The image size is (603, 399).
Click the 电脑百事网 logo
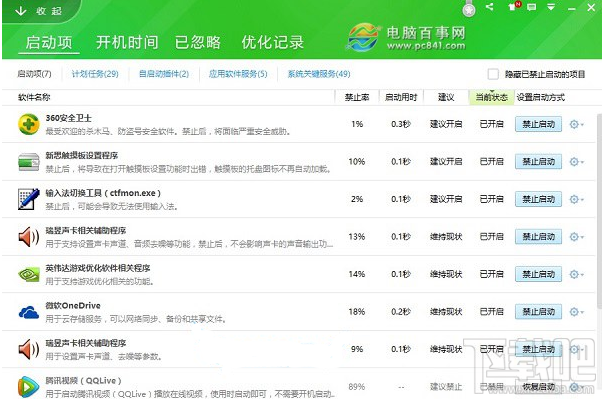coord(407,38)
